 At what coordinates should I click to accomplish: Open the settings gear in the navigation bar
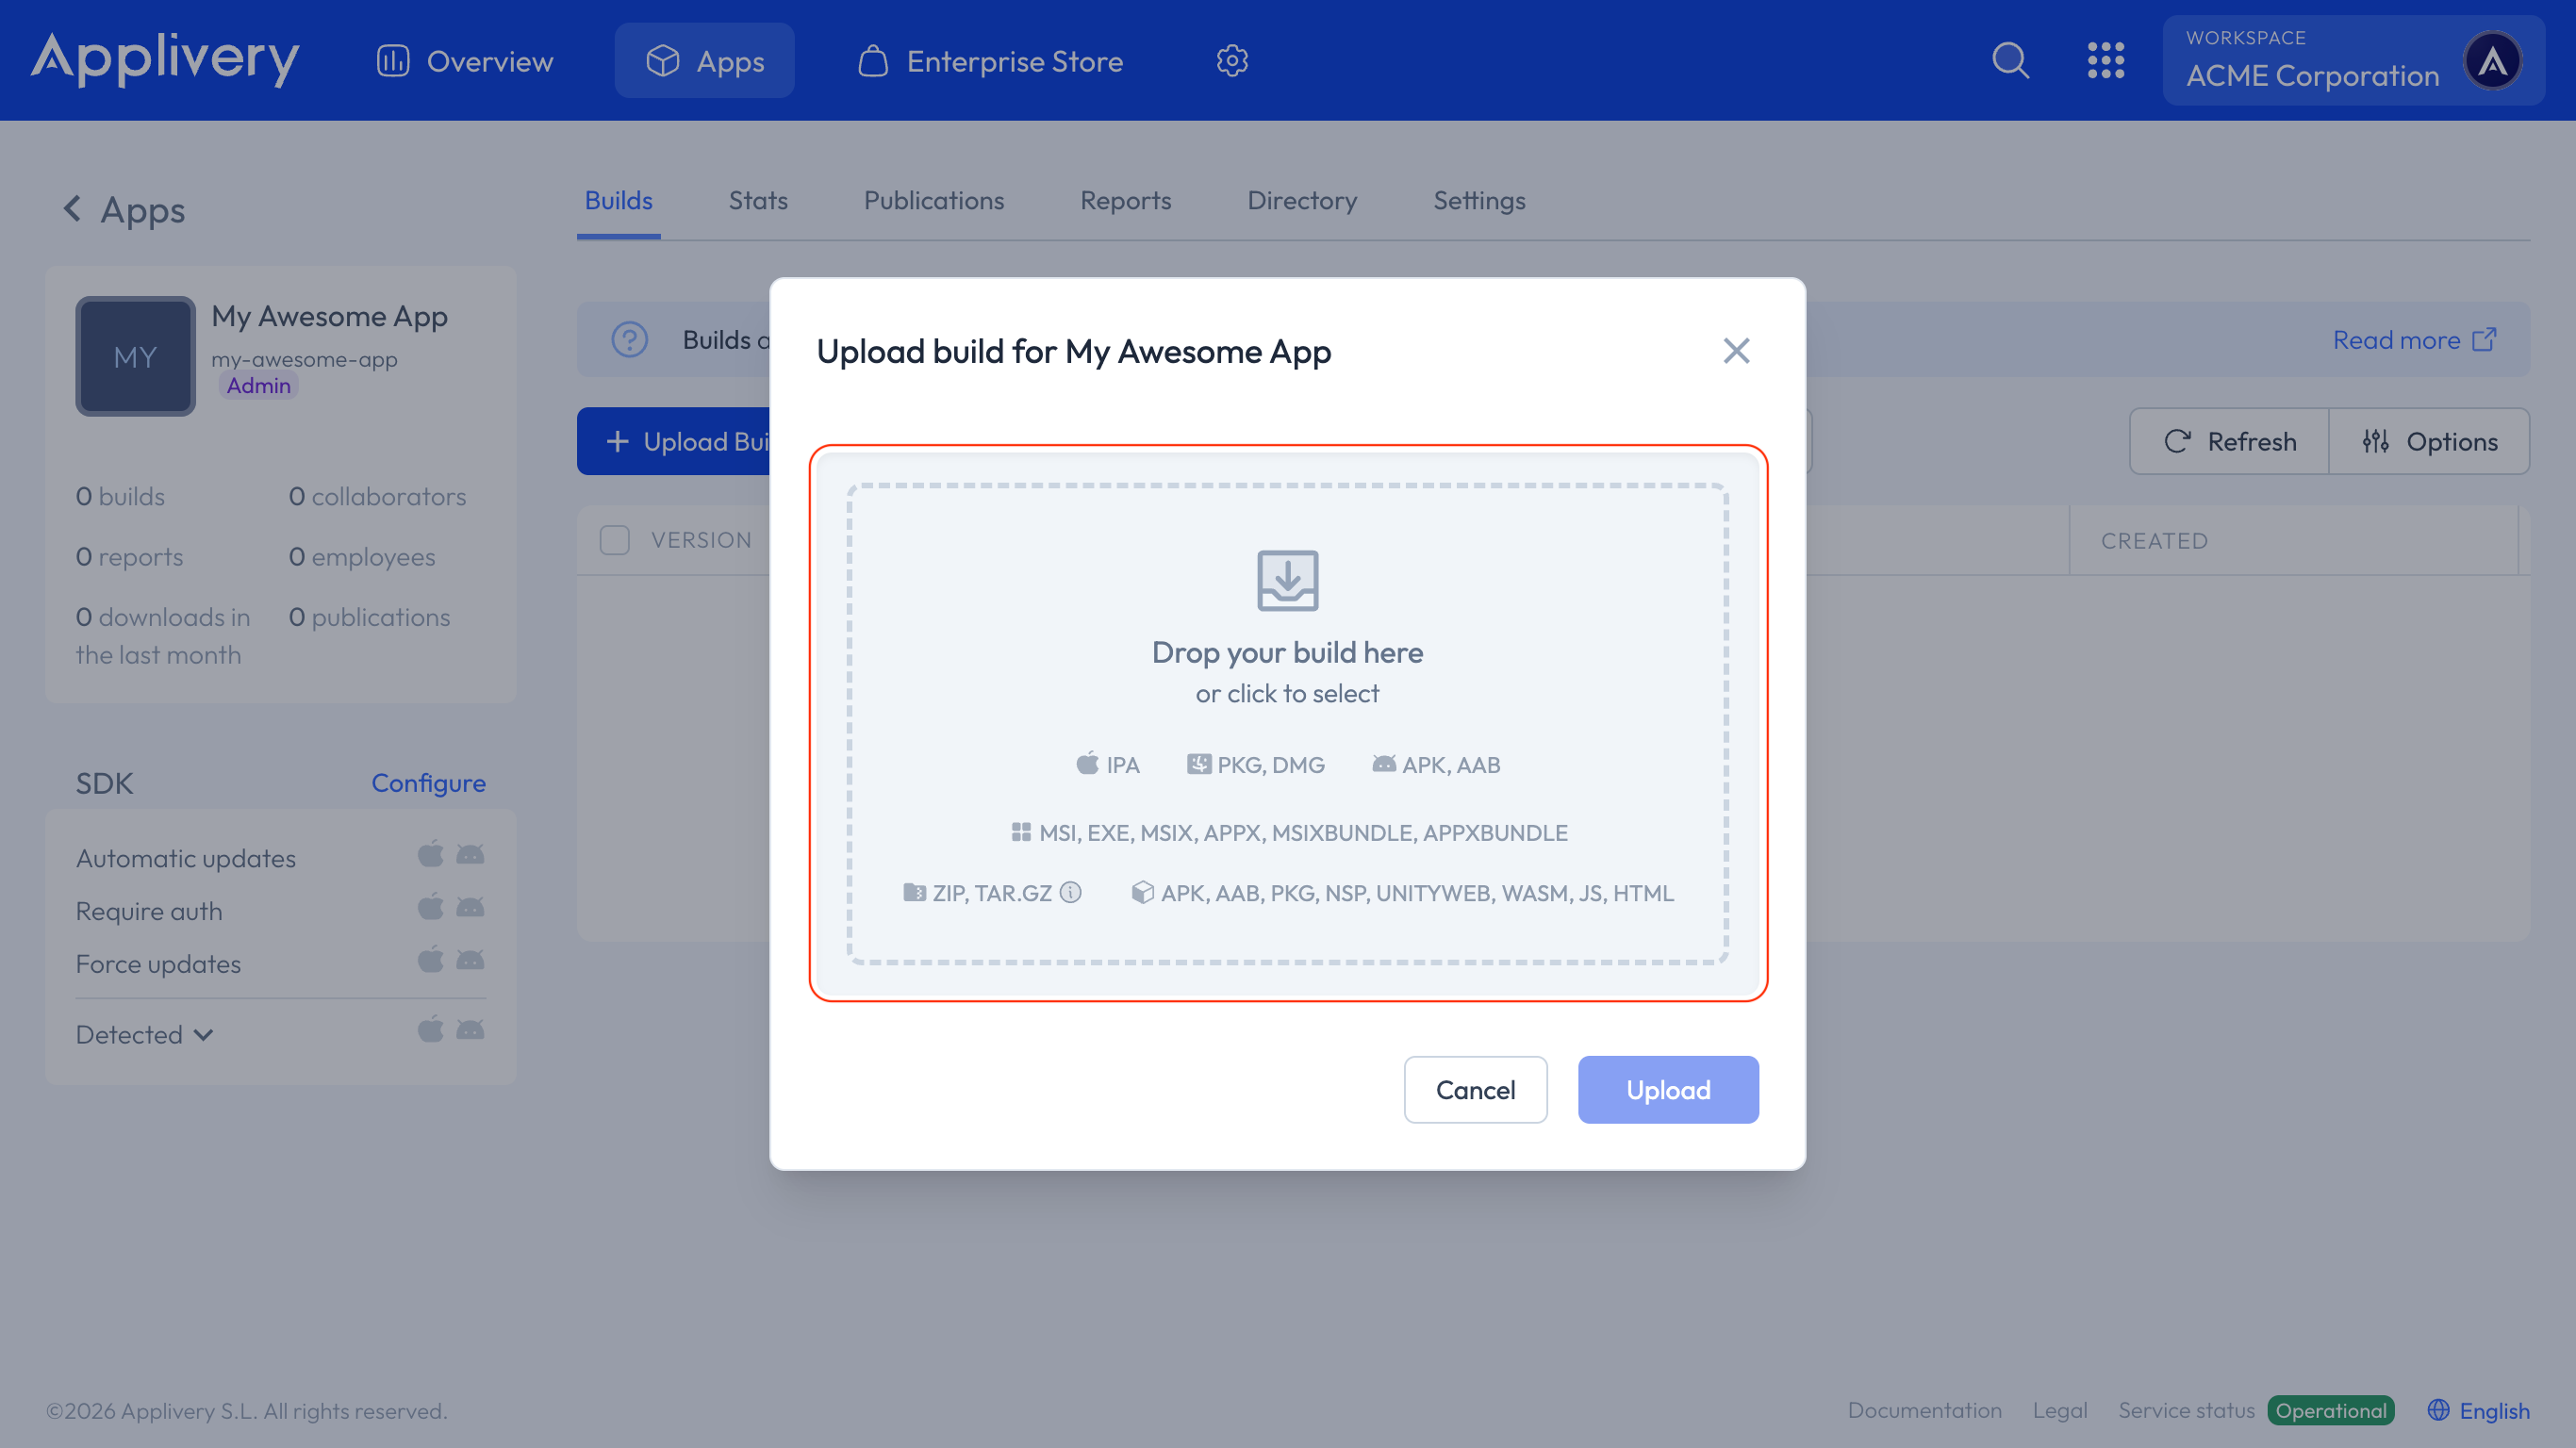point(1232,60)
